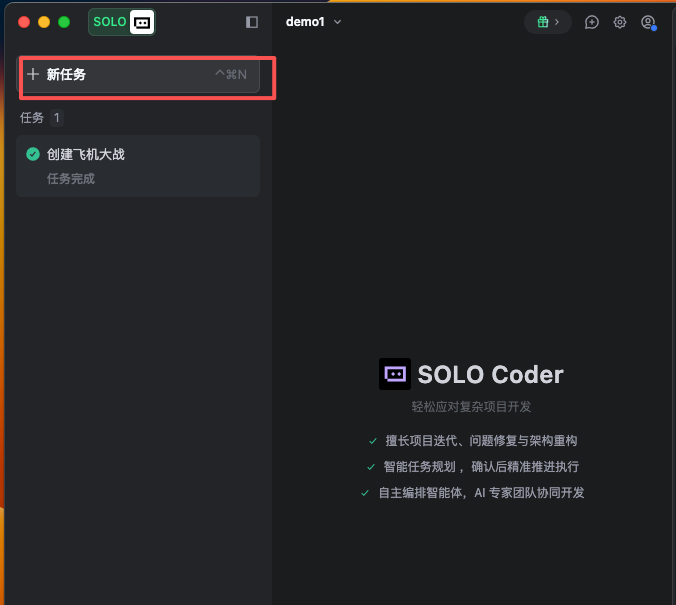Click the task count badge 1
The height and width of the screenshot is (605, 676).
[56, 118]
